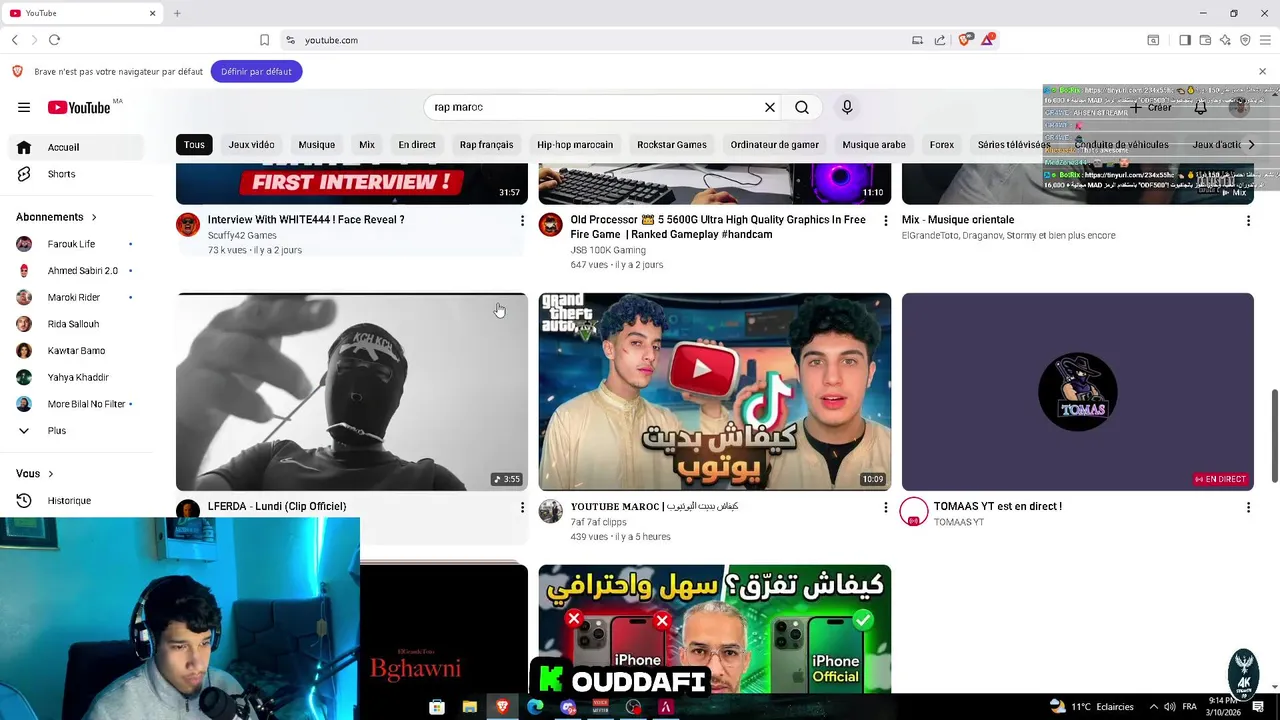The height and width of the screenshot is (720, 1280).
Task: Open the YouTube hamburger guide menu
Action: pyautogui.click(x=24, y=107)
